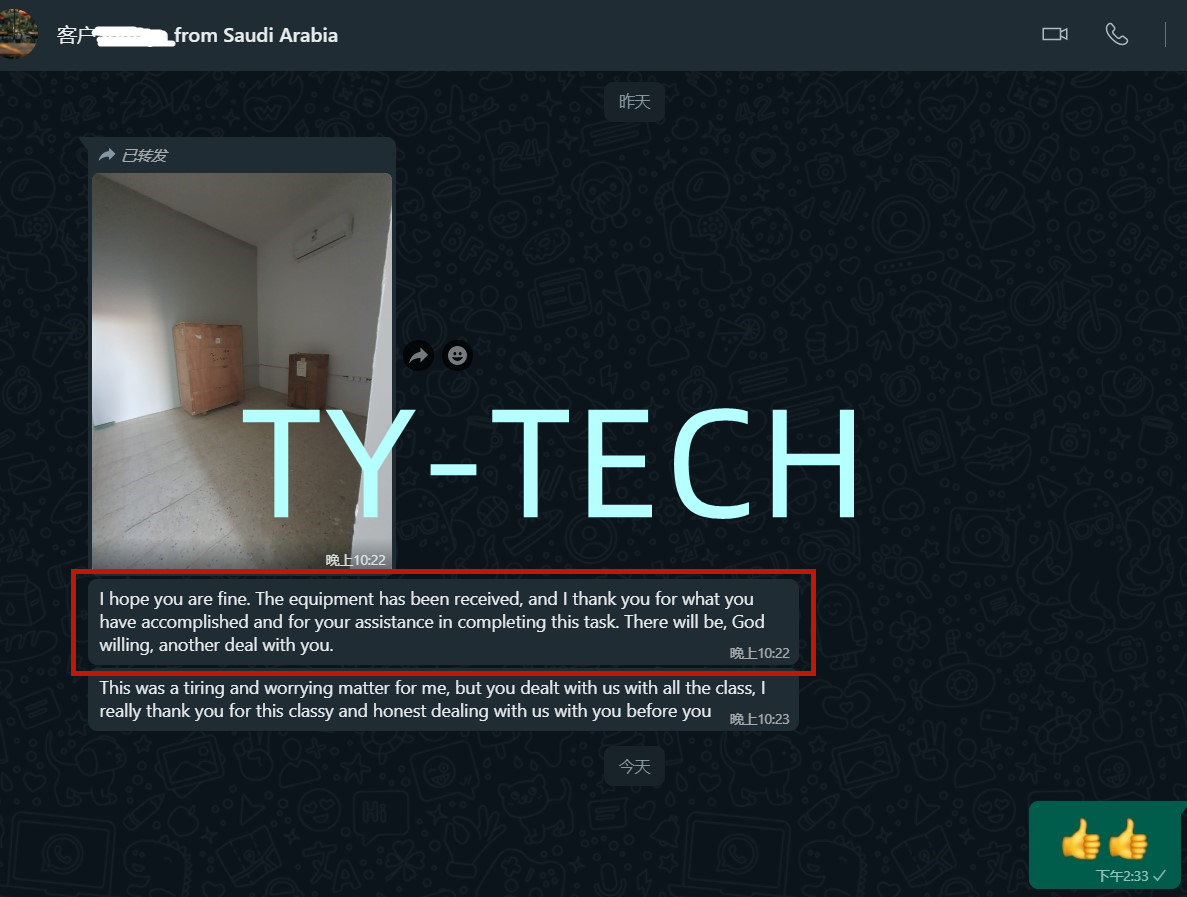Image resolution: width=1187 pixels, height=897 pixels.
Task: Click the 晚上10:22 timestamp on the photo
Action: click(x=356, y=559)
